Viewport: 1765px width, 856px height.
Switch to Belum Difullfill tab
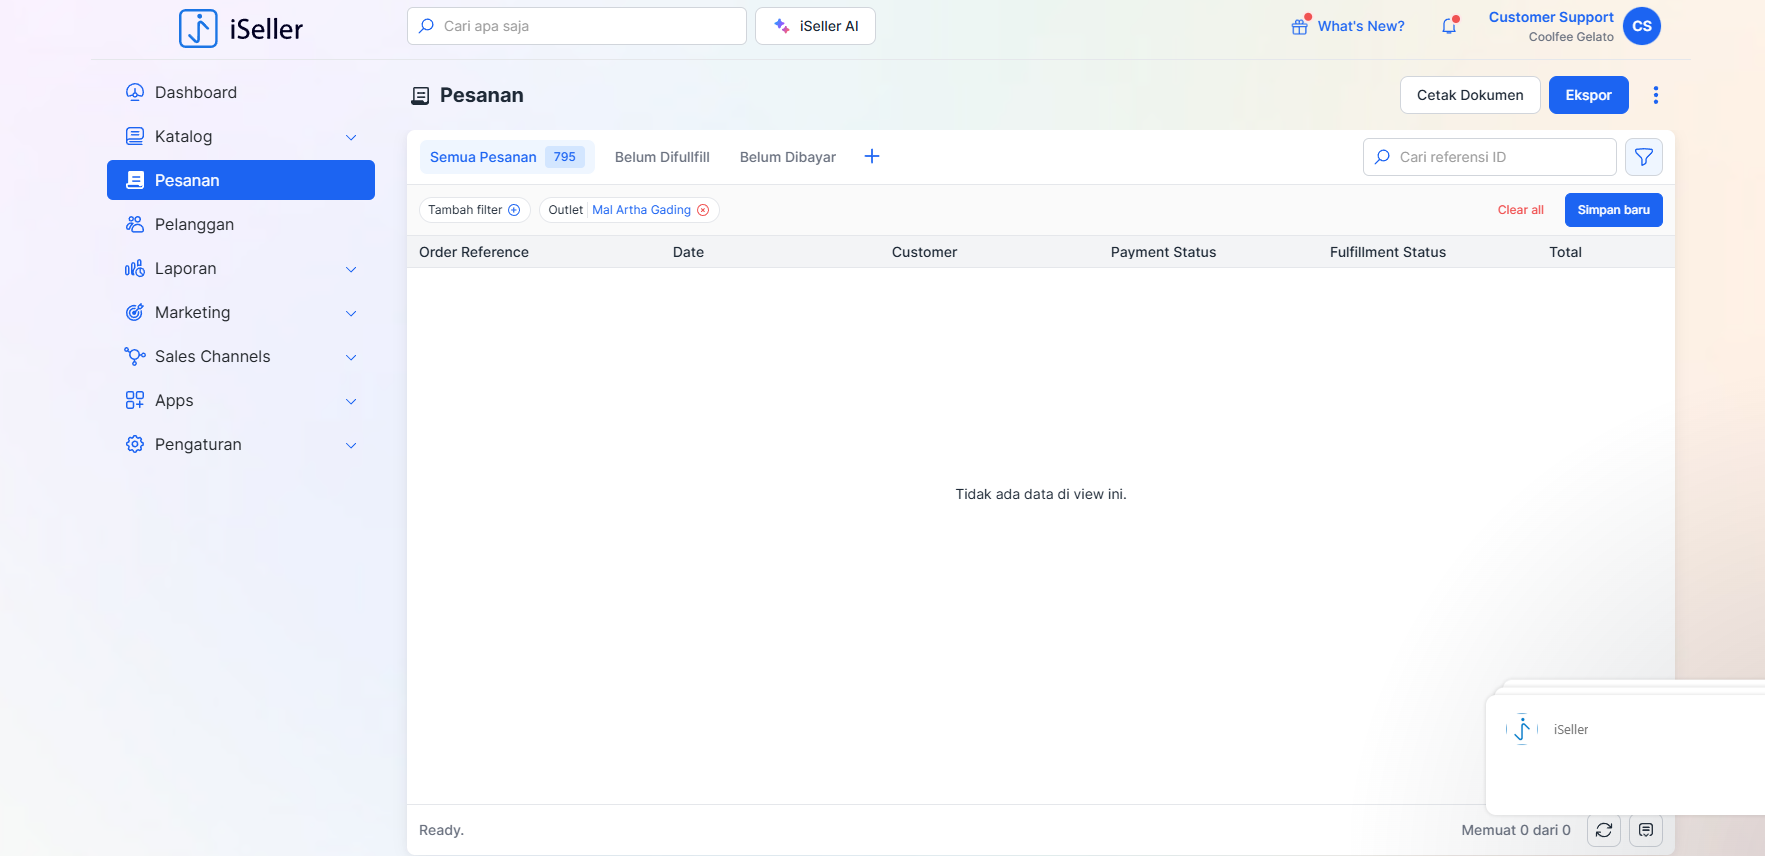[662, 157]
